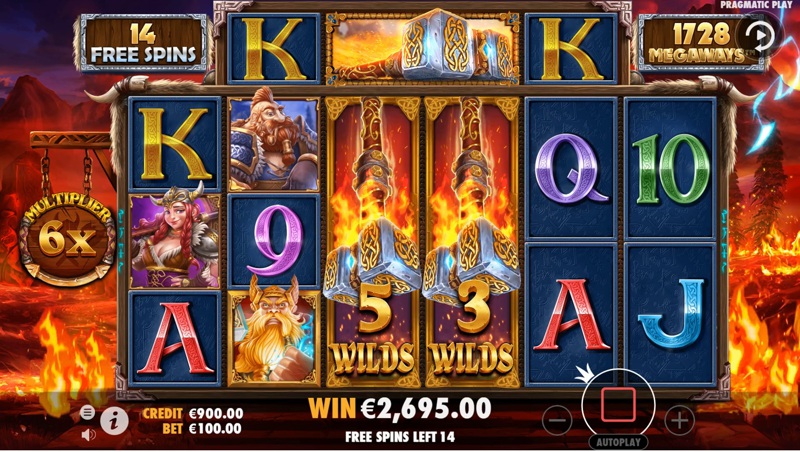Image resolution: width=800 pixels, height=452 pixels.
Task: Click the 5 Wilds hammer reel
Action: tap(373, 241)
